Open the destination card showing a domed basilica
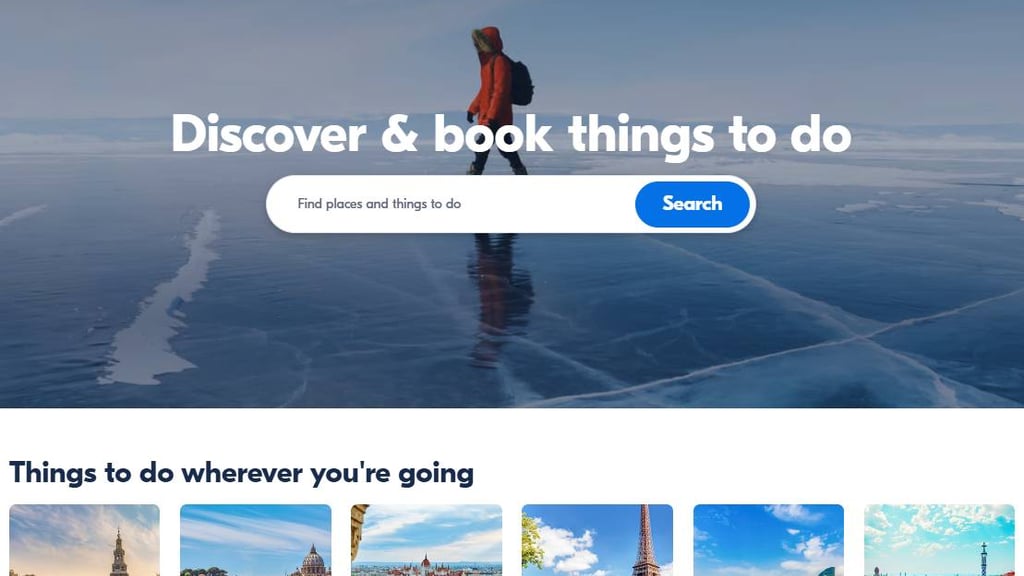This screenshot has height=576, width=1024. pos(255,540)
